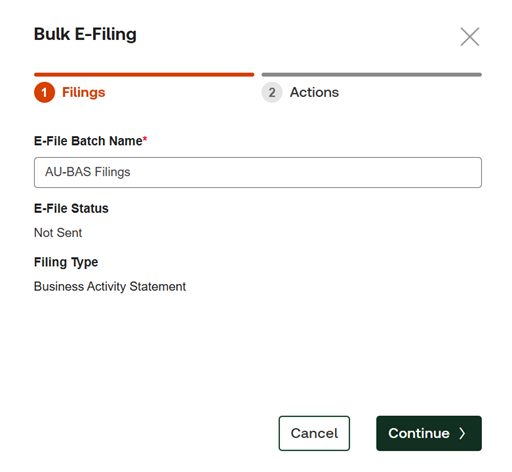This screenshot has width=512, height=472.
Task: Click the E-File Batch Name label
Action: pyautogui.click(x=88, y=141)
